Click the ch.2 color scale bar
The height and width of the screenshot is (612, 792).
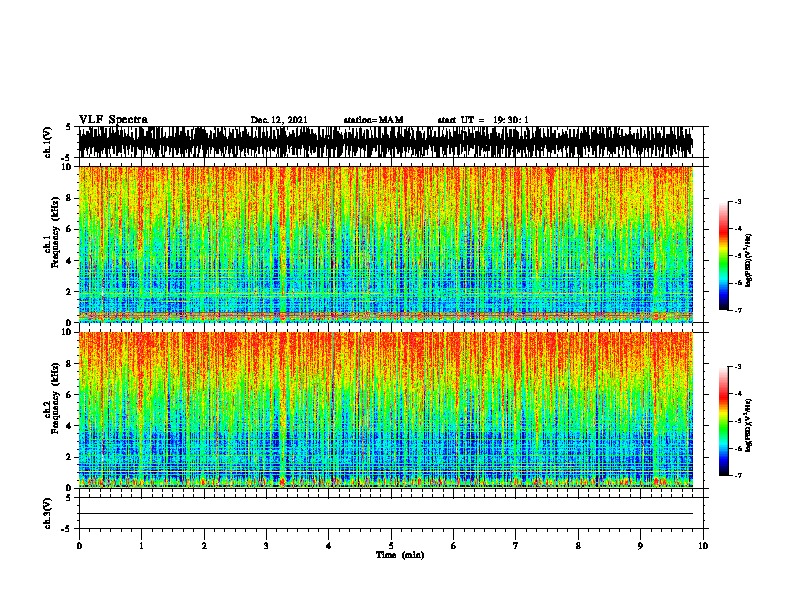tap(724, 421)
